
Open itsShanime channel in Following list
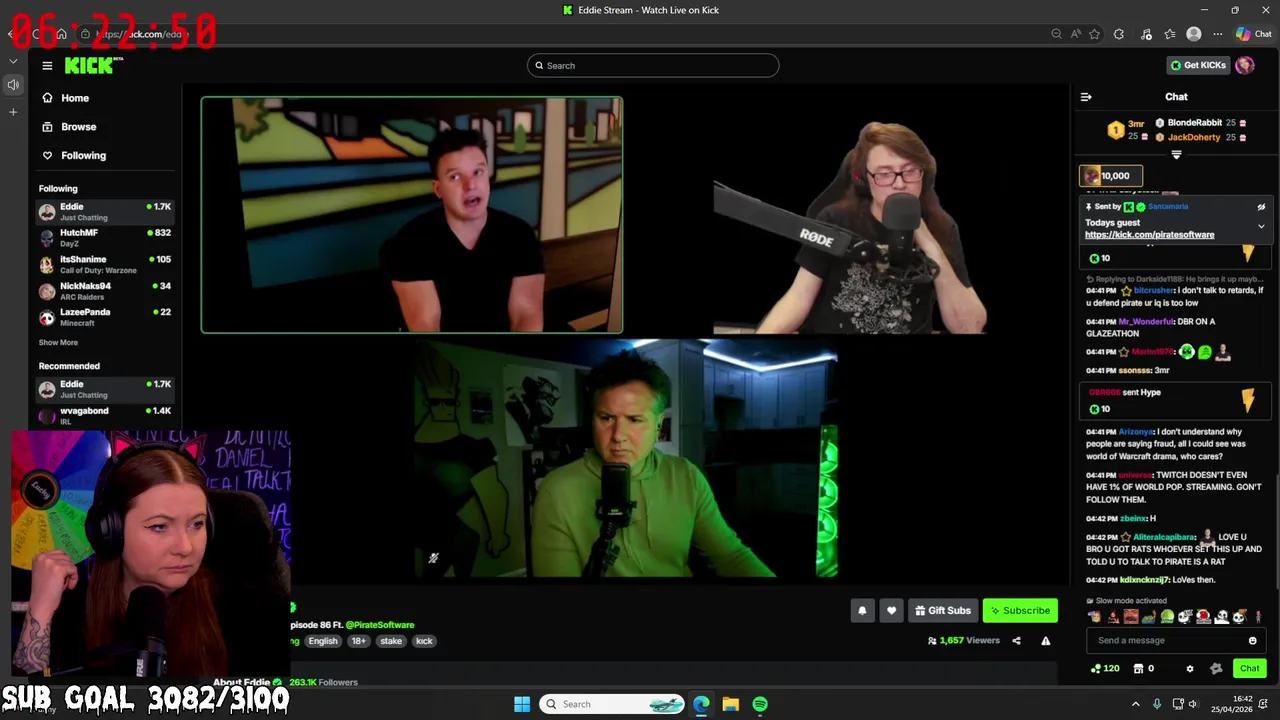click(105, 264)
